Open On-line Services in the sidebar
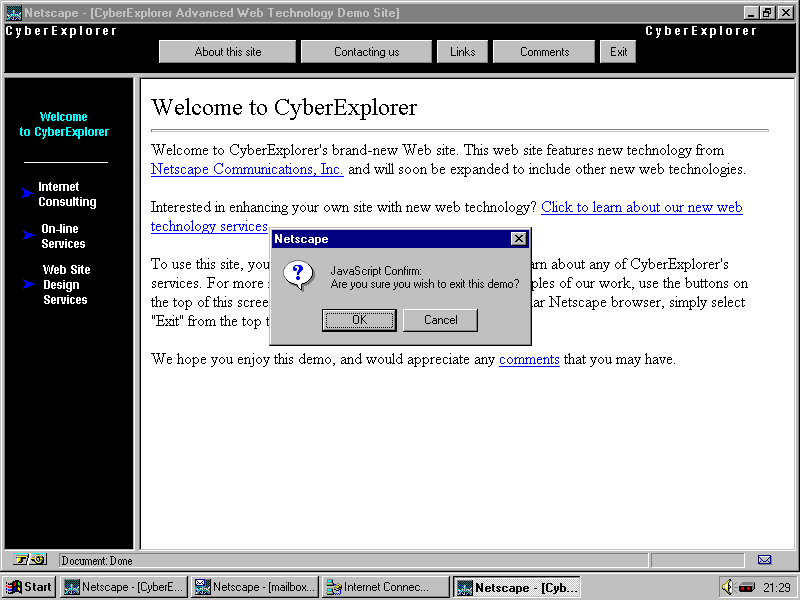The height and width of the screenshot is (600, 800). 63,236
